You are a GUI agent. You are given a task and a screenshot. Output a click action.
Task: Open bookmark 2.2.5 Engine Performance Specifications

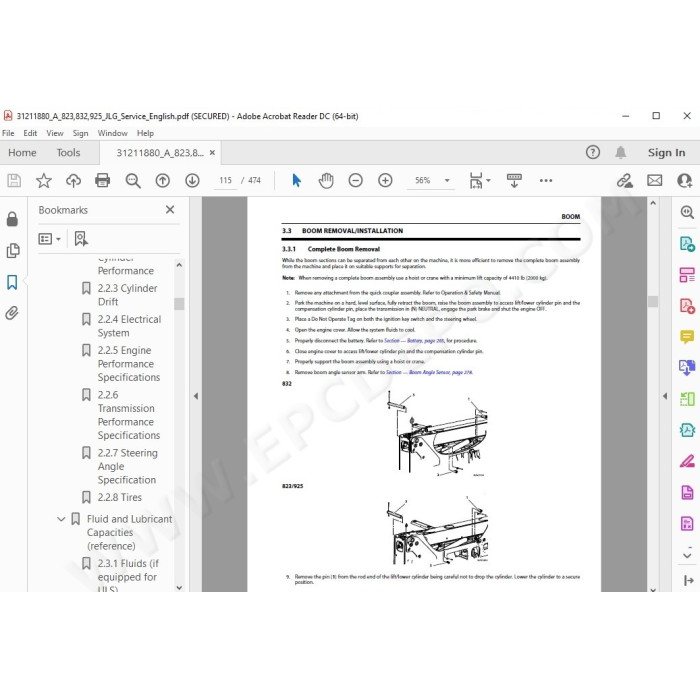(x=129, y=364)
